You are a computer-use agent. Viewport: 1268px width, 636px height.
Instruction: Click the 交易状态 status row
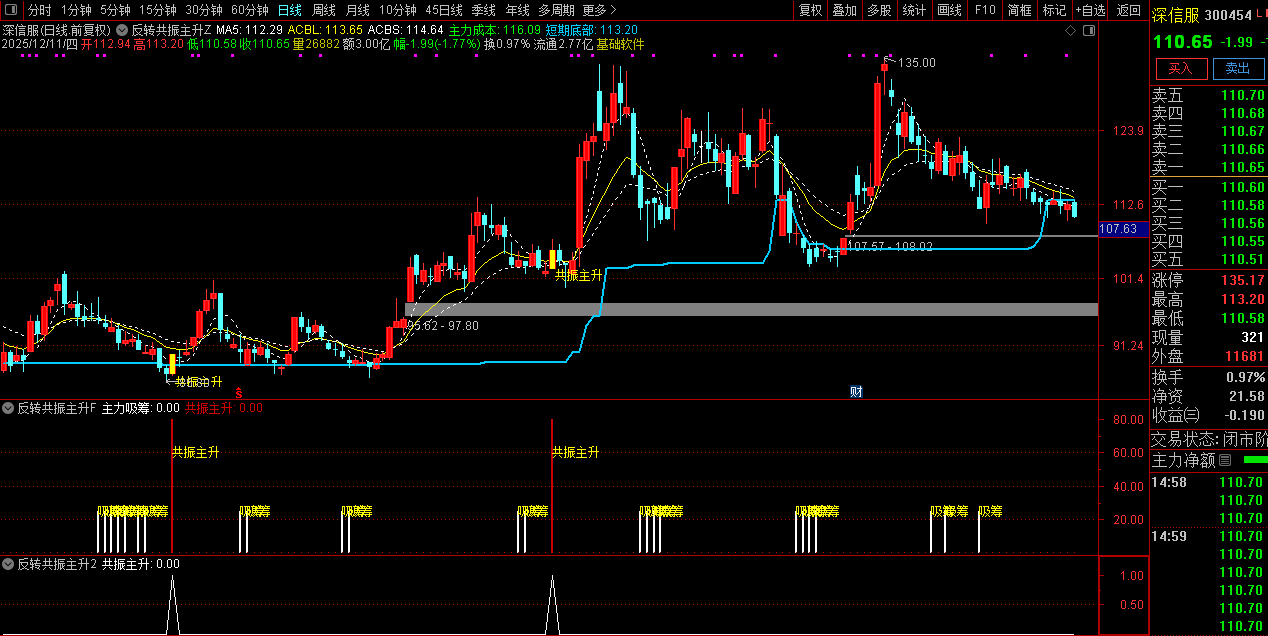pos(1209,439)
